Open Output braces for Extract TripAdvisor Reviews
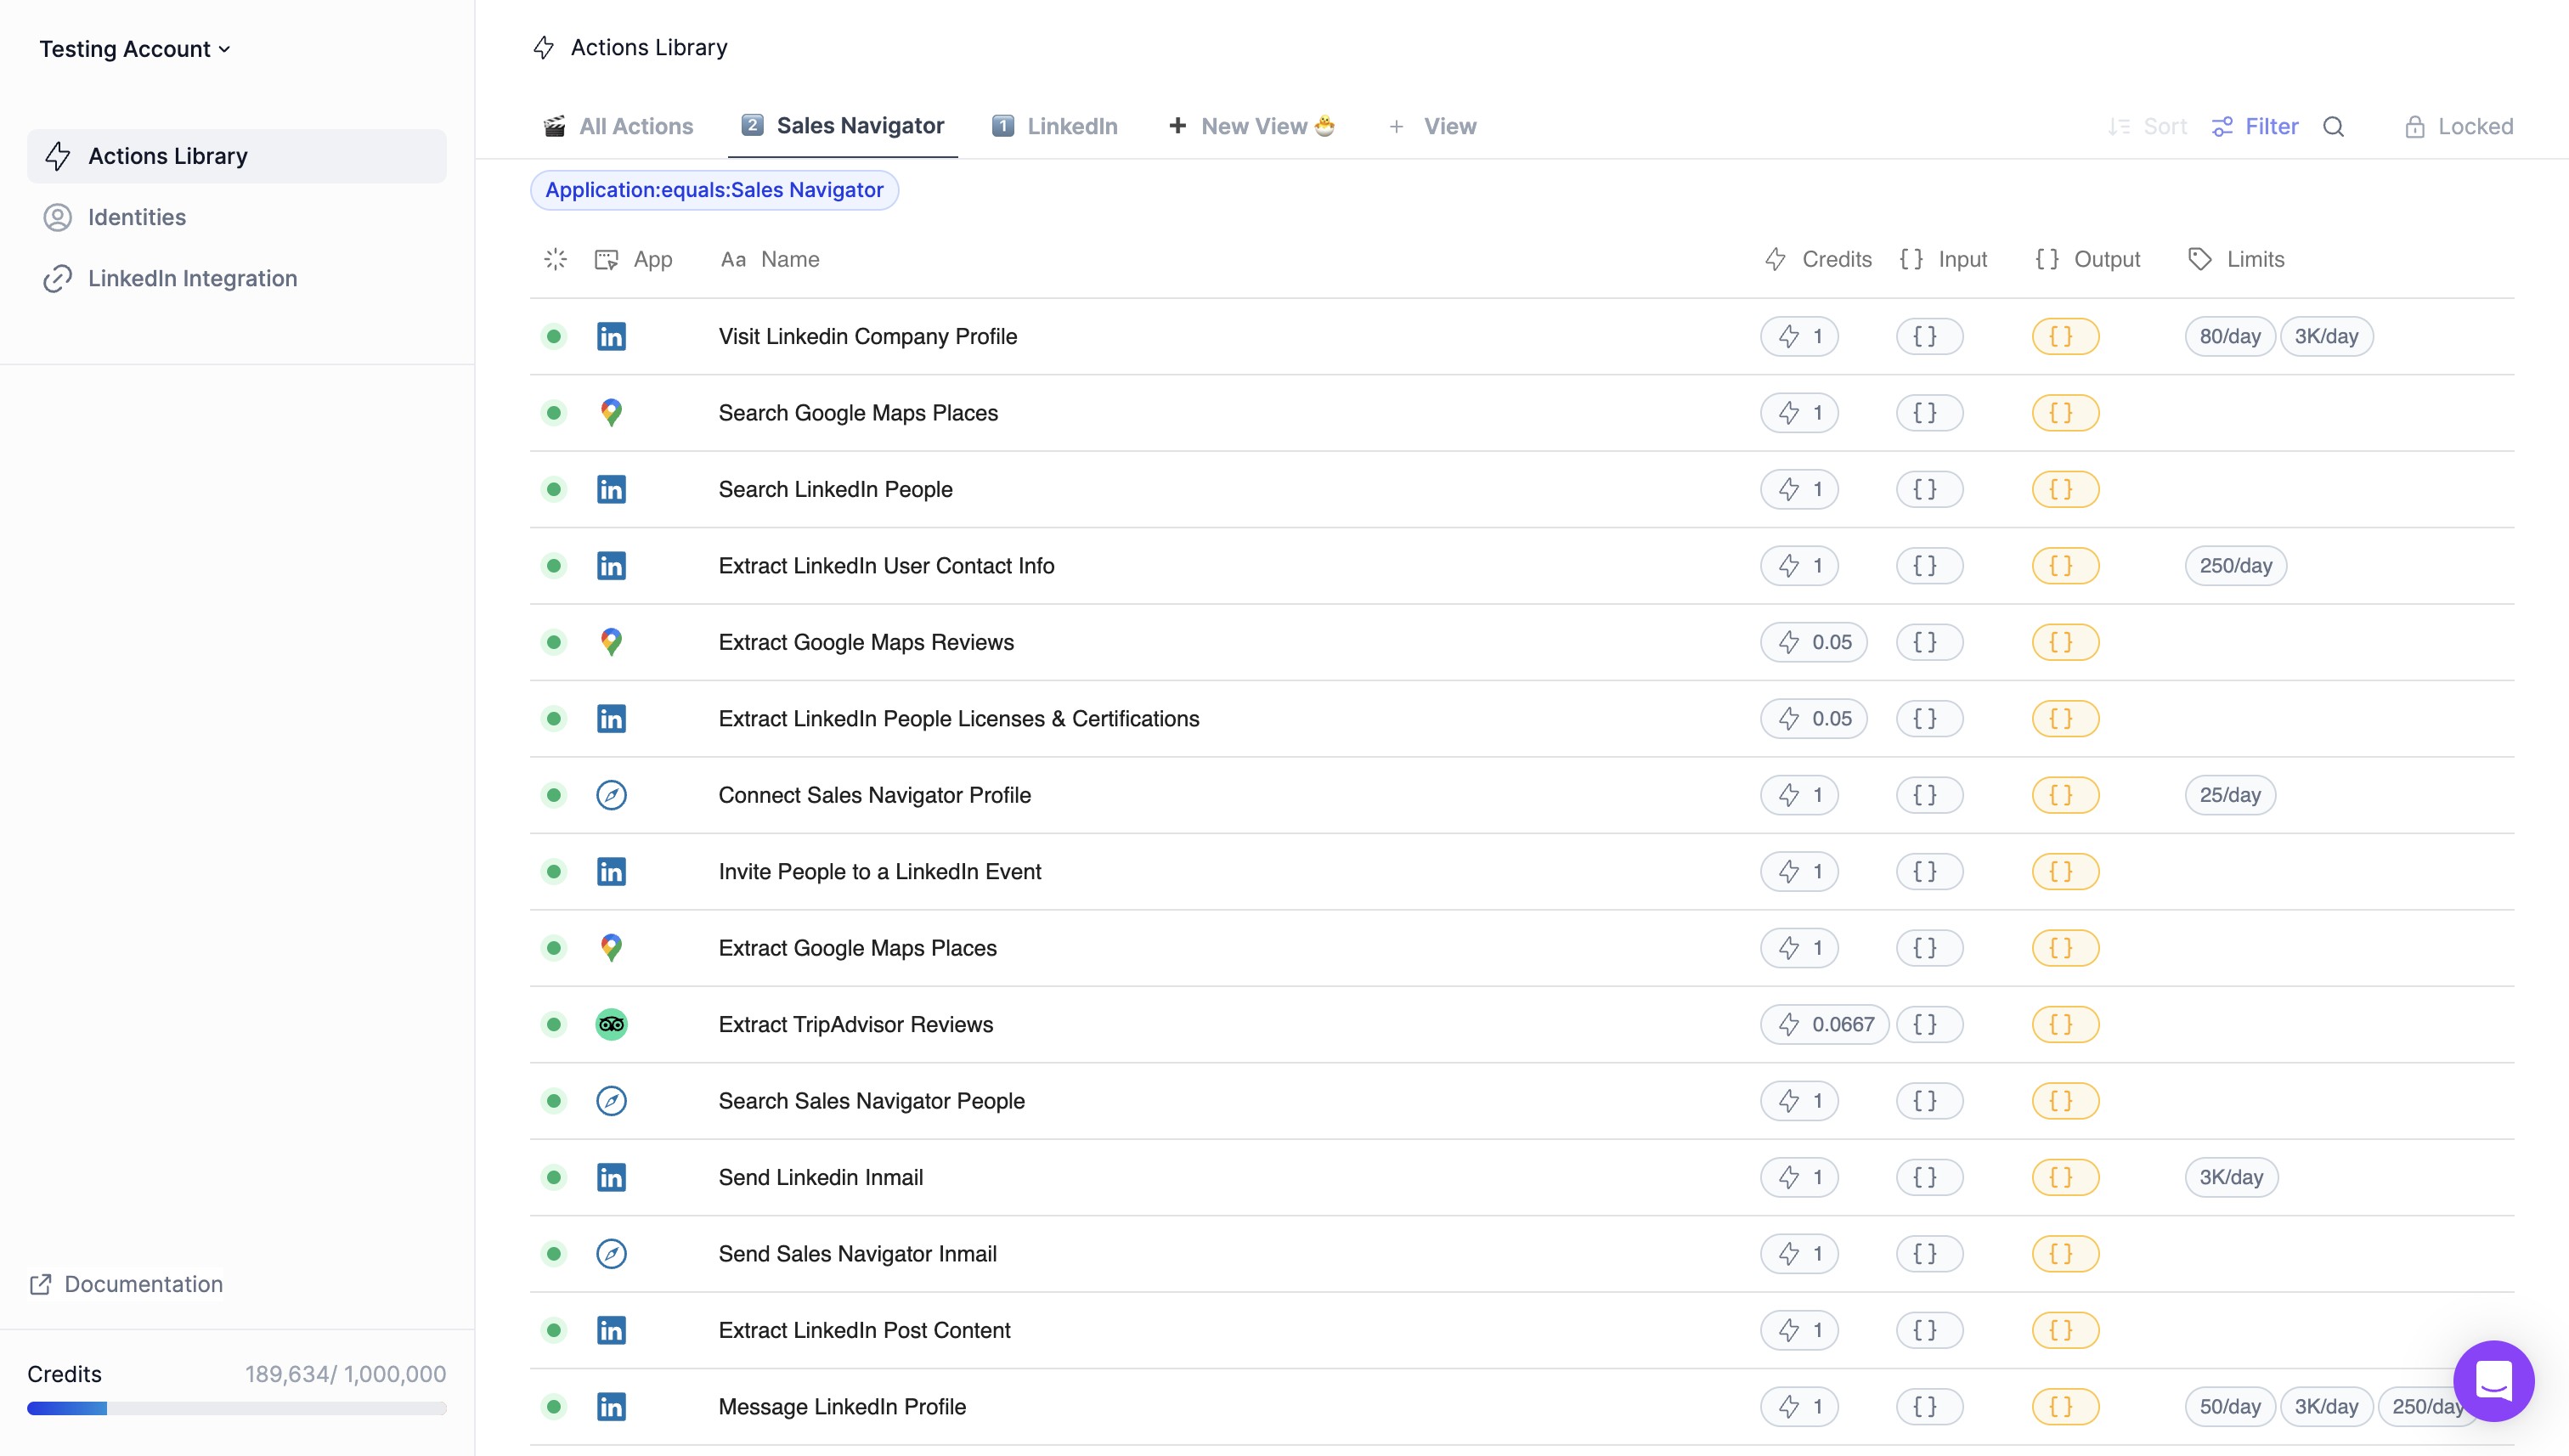This screenshot has width=2569, height=1456. pyautogui.click(x=2065, y=1024)
